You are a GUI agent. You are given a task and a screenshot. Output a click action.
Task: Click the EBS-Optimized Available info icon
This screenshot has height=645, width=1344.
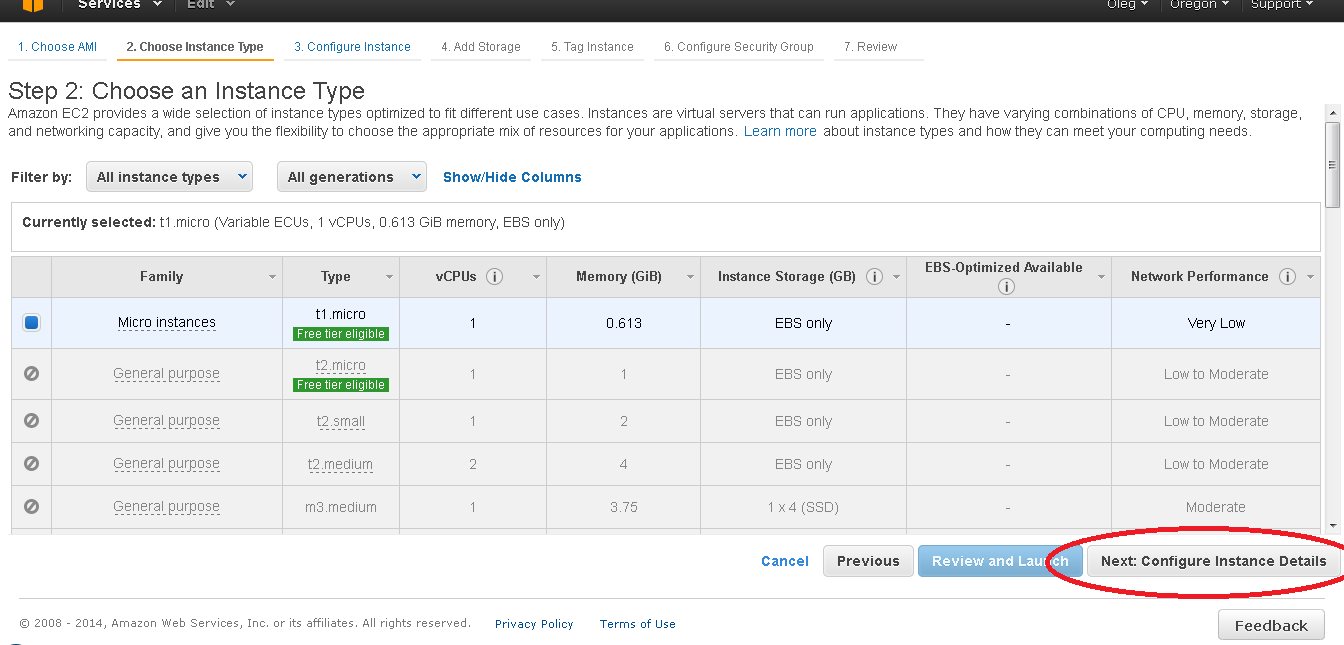pyautogui.click(x=1007, y=286)
